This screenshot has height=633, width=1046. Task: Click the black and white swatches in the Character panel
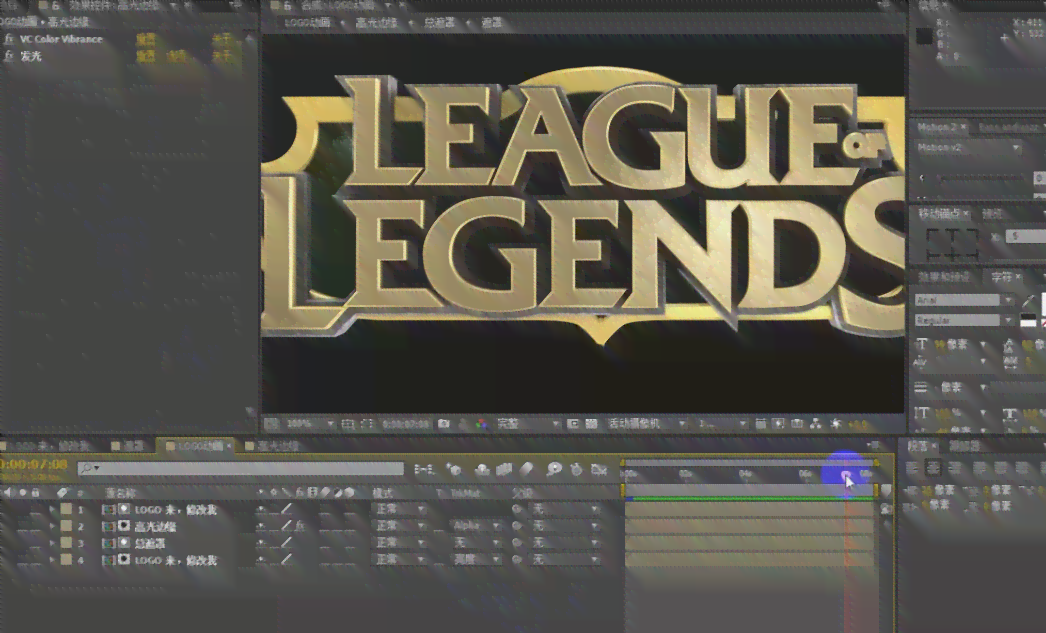(1029, 321)
